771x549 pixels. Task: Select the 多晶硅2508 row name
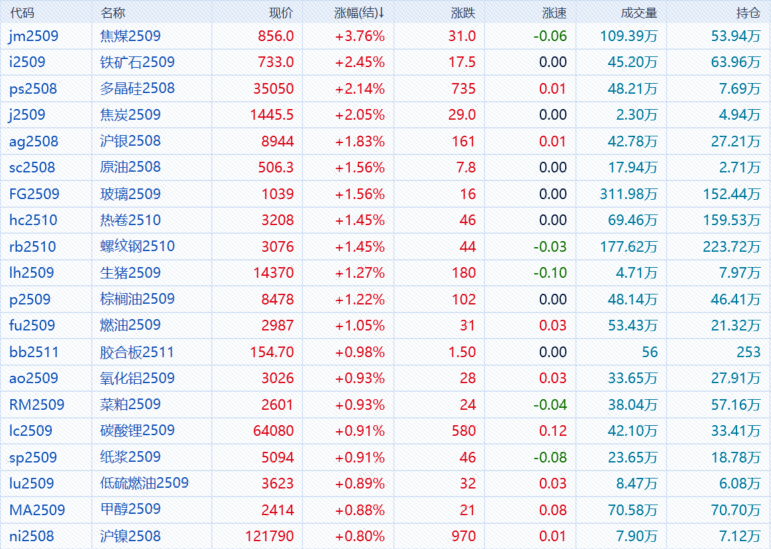pos(137,89)
